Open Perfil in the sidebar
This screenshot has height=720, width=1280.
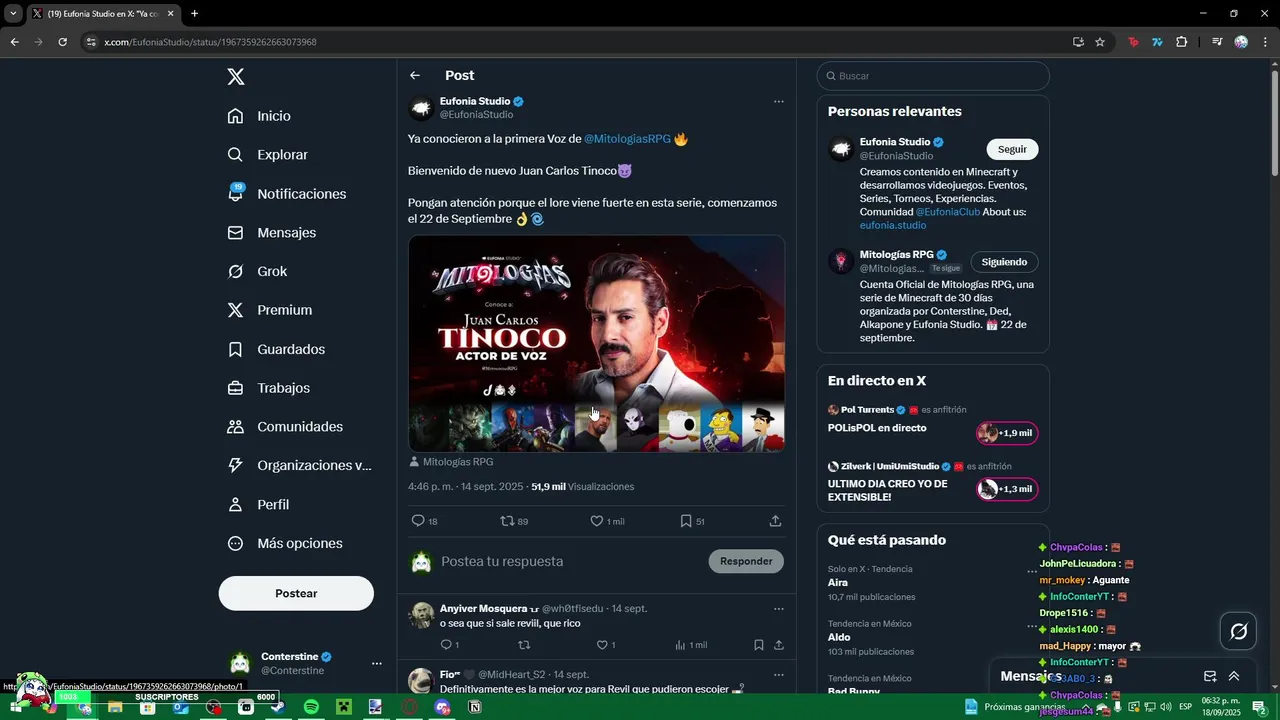(258, 505)
